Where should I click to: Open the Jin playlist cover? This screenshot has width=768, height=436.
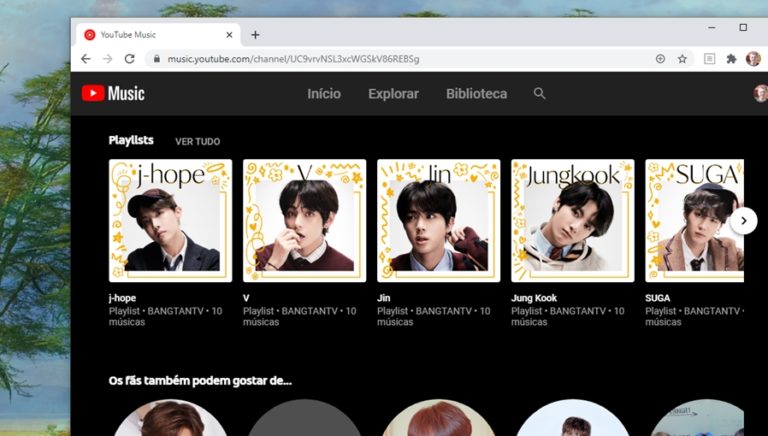click(438, 220)
